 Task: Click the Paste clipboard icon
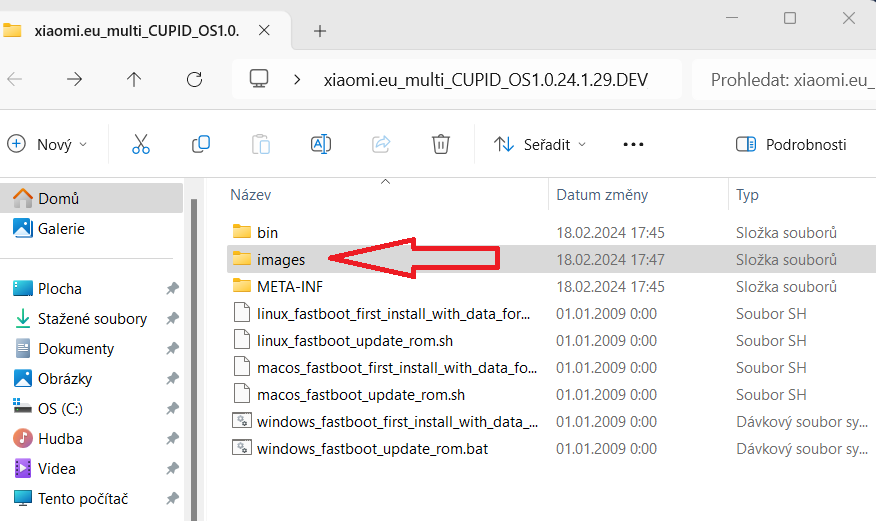[260, 144]
